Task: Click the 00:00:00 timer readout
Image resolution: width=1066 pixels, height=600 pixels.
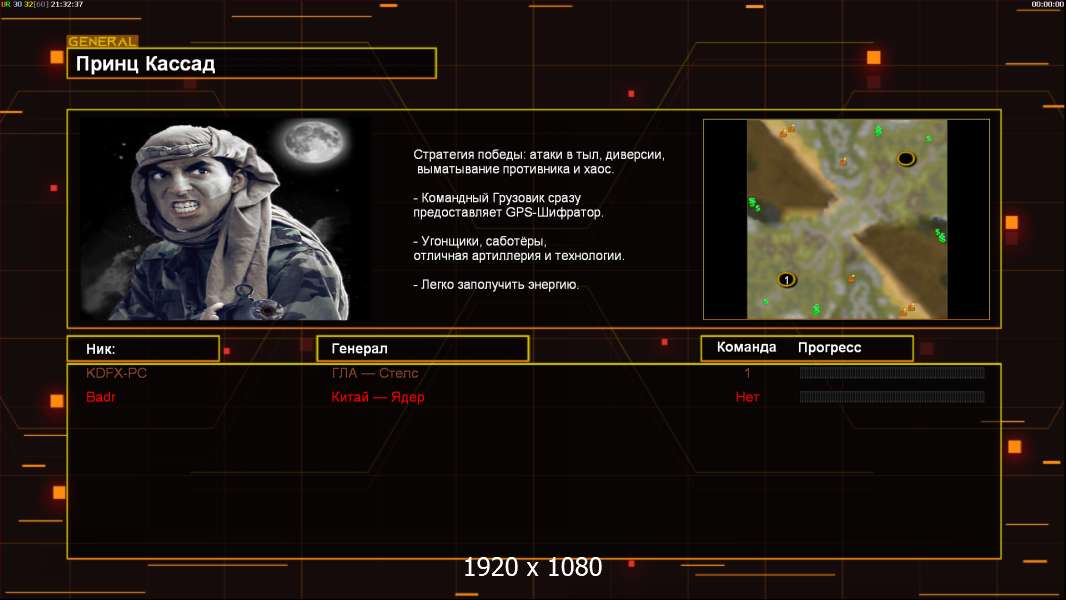Action: (1047, 4)
